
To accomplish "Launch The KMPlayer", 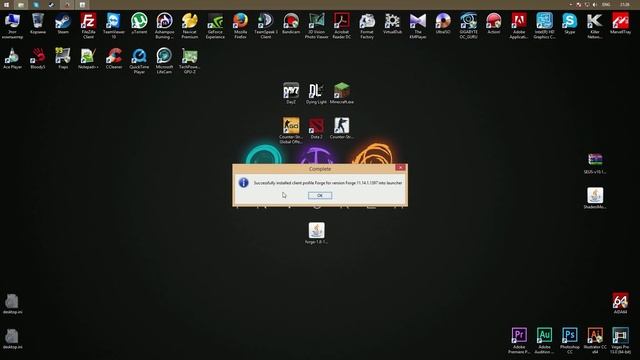I will pyautogui.click(x=418, y=26).
